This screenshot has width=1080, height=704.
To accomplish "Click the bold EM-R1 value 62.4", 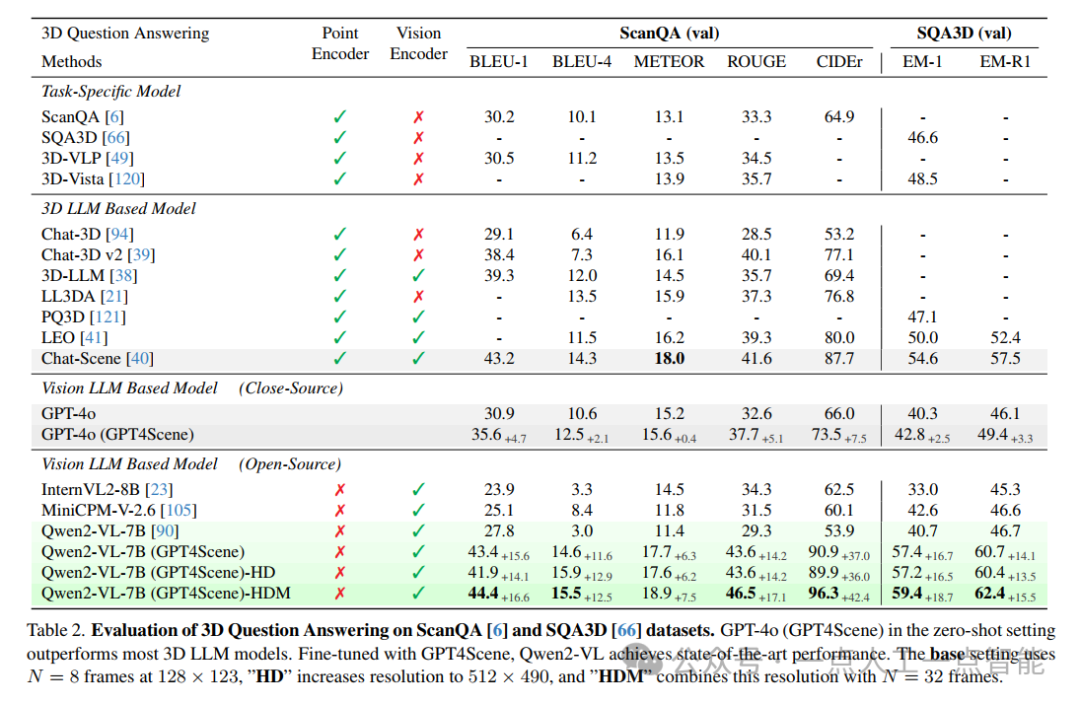I will point(989,593).
